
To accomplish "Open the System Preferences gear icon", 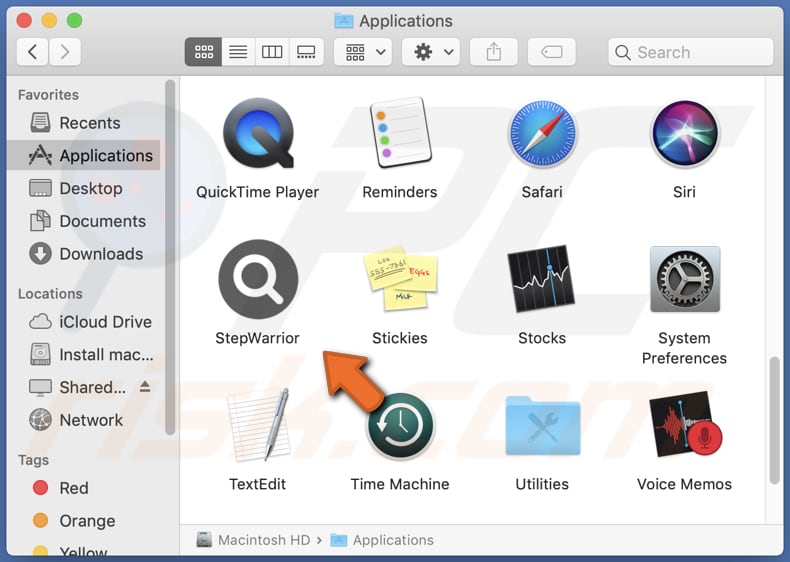I will pyautogui.click(x=684, y=279).
